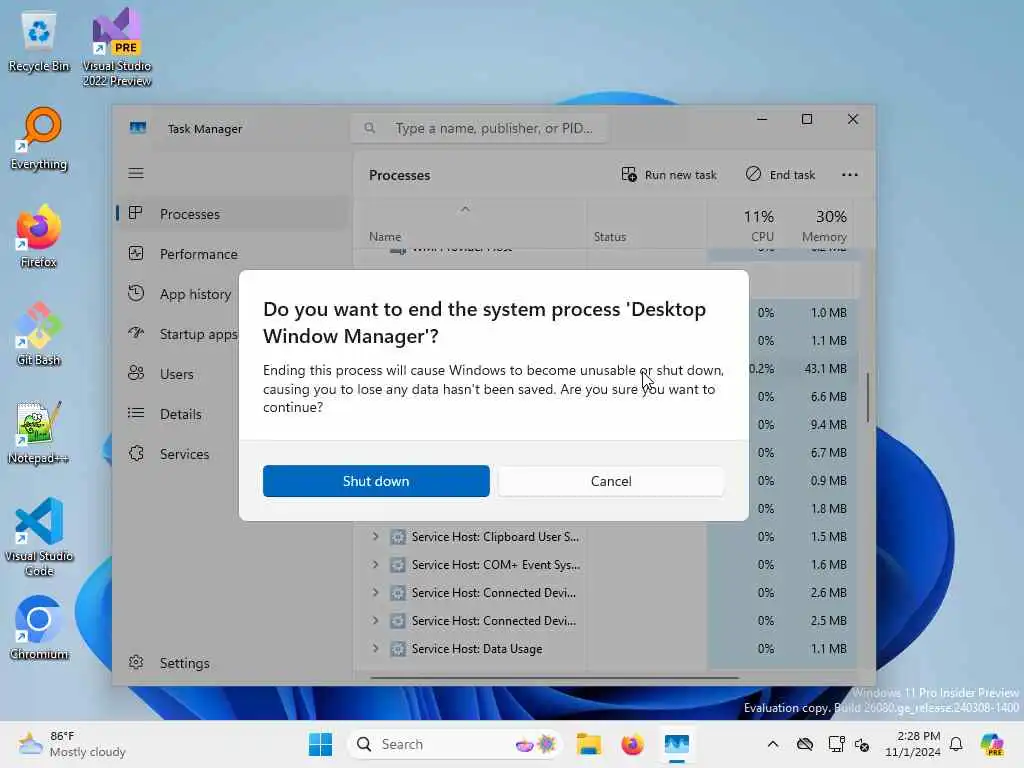The height and width of the screenshot is (768, 1024).
Task: Click the vertical scrollbar in process list
Action: 868,397
